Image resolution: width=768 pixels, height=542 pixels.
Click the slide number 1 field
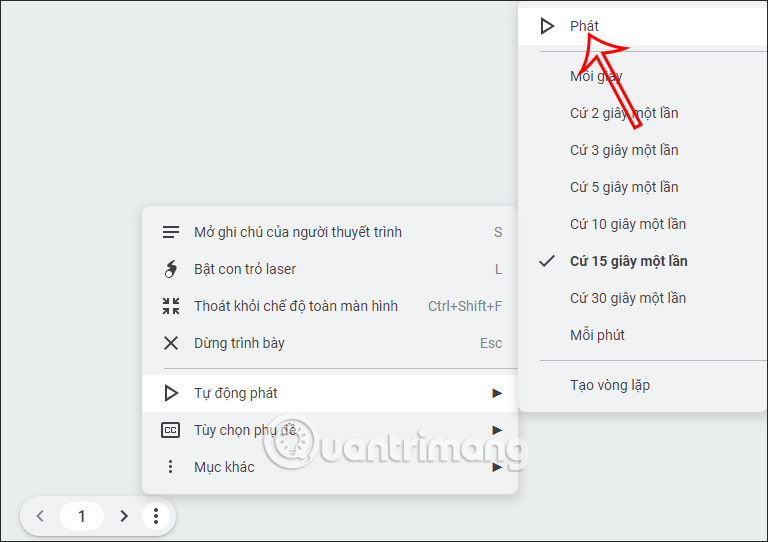tap(82, 516)
